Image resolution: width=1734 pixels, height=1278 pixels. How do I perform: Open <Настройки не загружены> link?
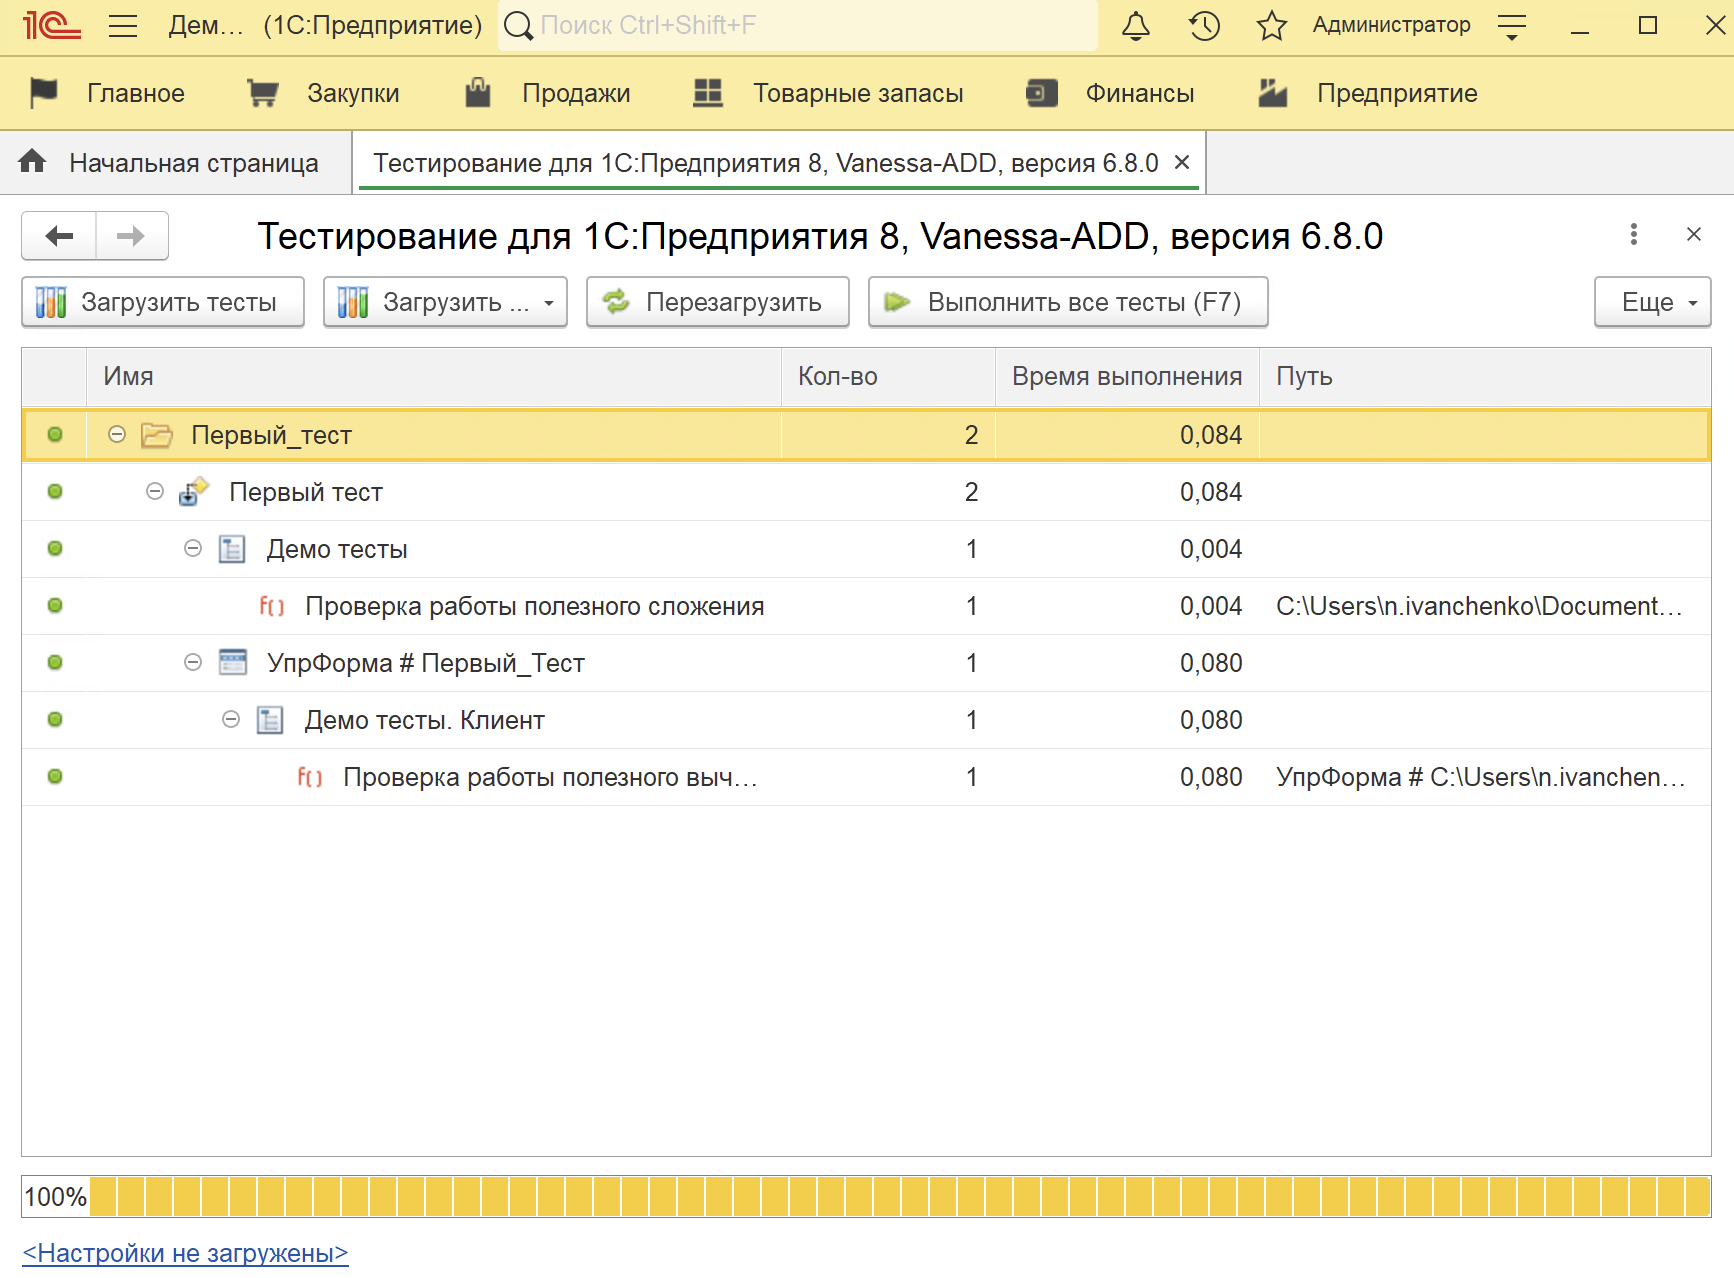[185, 1253]
